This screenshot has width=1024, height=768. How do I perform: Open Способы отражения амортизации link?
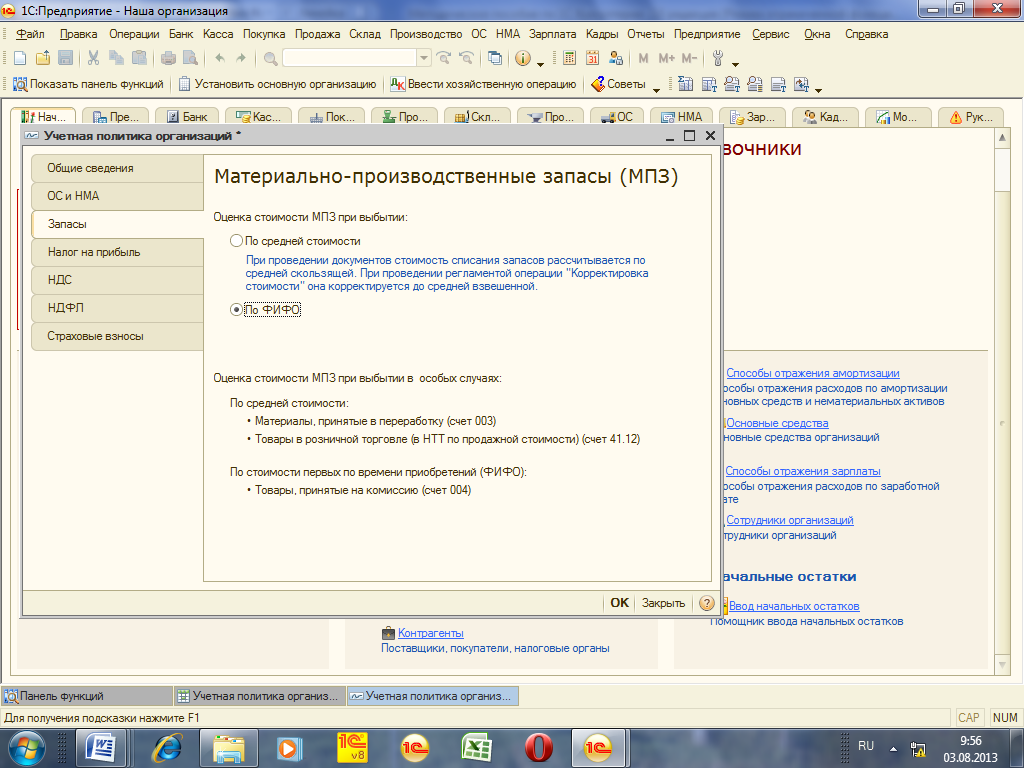(812, 373)
